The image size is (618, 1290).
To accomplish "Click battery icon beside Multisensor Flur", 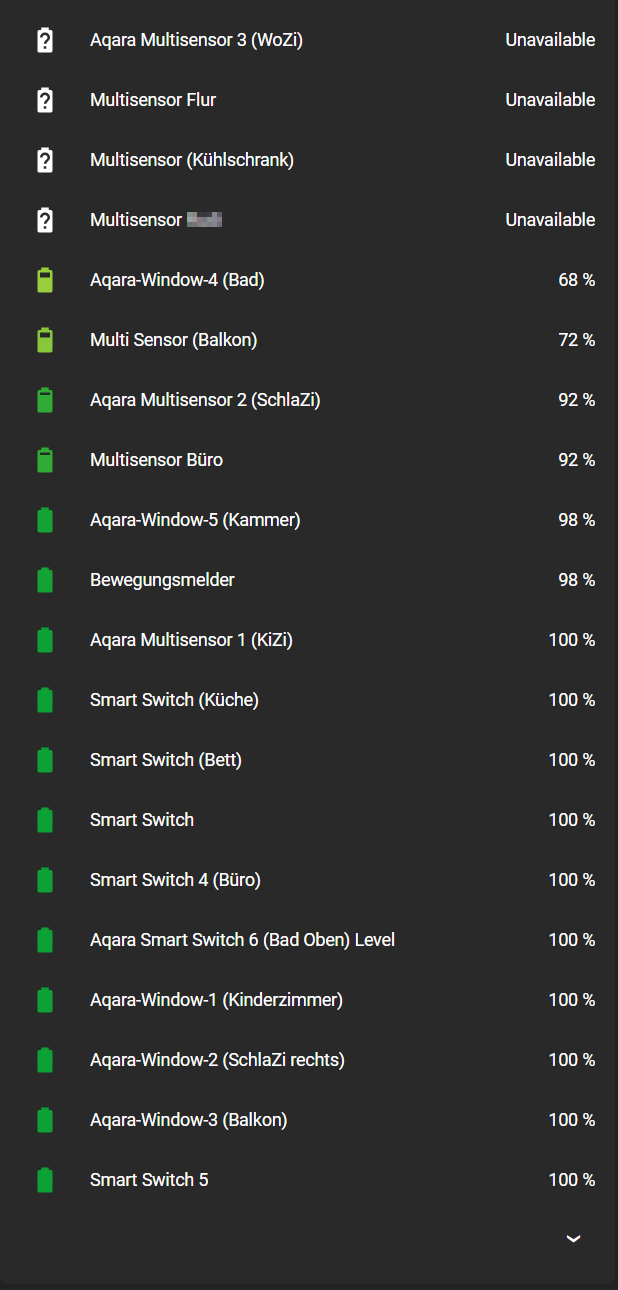I will 45,100.
